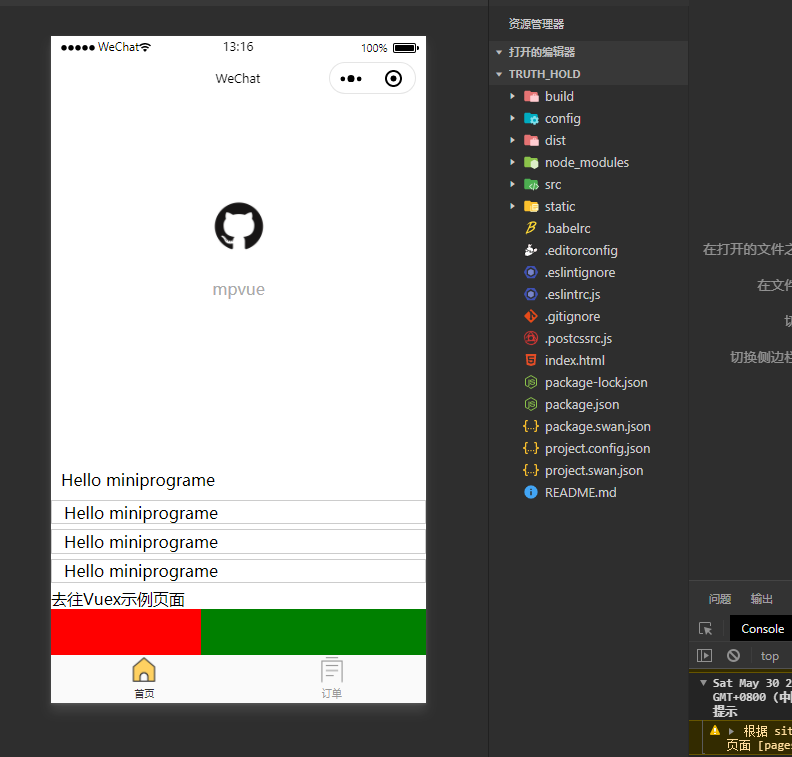
Task: Click the green color block
Action: tap(314, 632)
